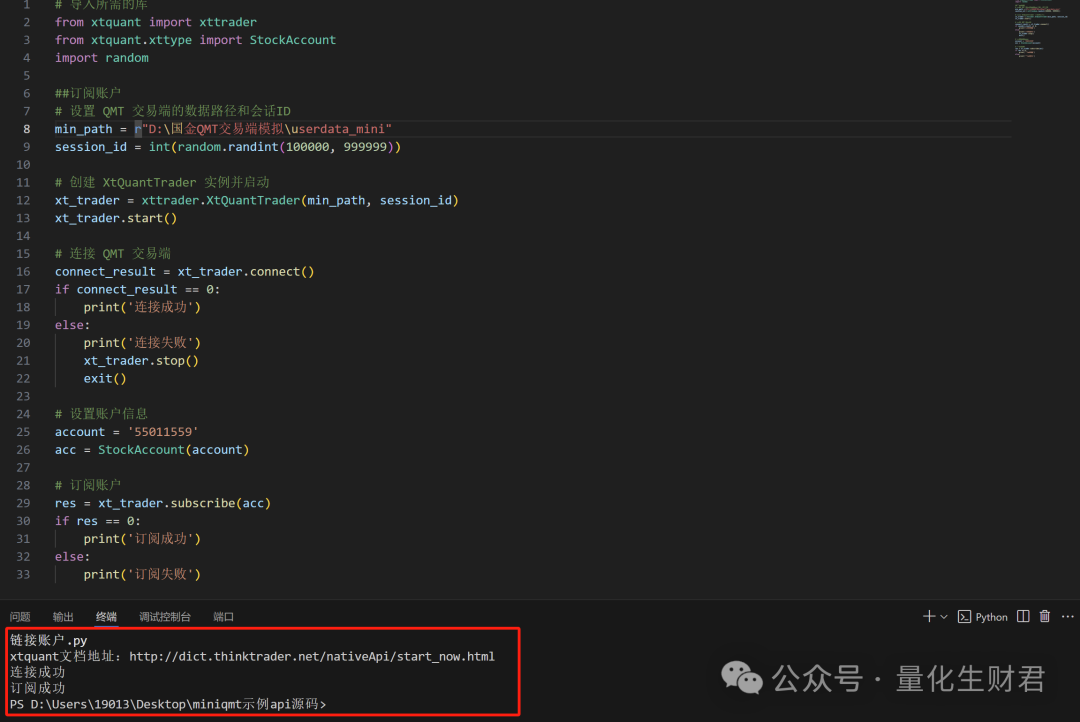Select the active 终端 (Terminal) tab
This screenshot has width=1080, height=722.
pyautogui.click(x=106, y=616)
